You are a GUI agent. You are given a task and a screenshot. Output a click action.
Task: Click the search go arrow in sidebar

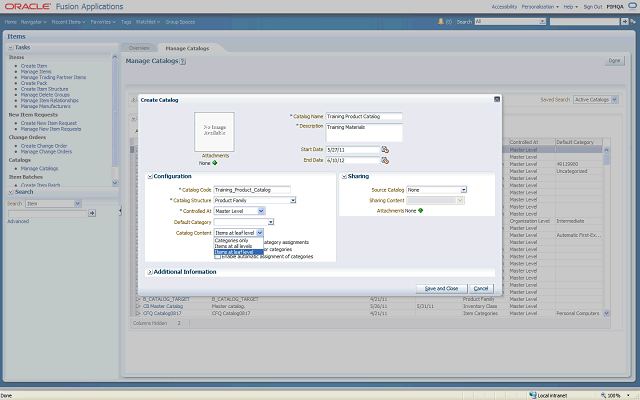click(x=92, y=213)
